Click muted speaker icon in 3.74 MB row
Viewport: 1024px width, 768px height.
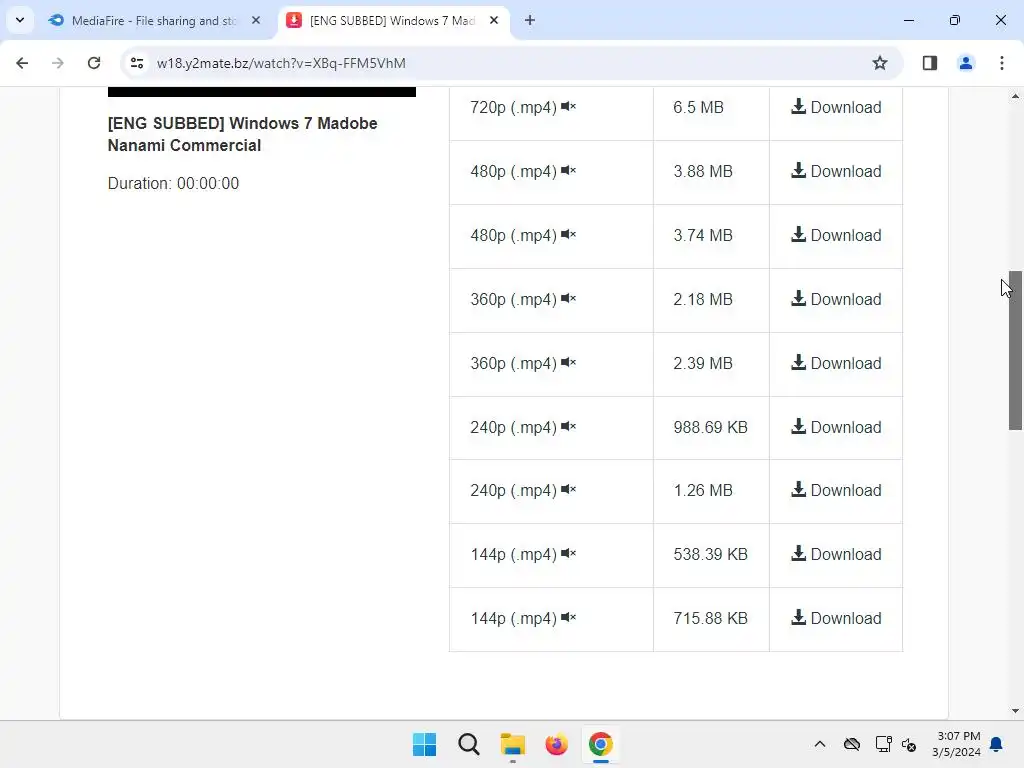568,234
